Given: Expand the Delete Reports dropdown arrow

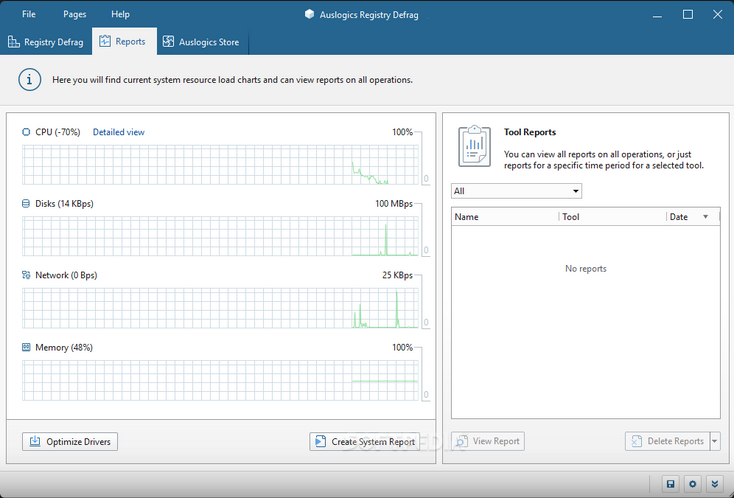Looking at the screenshot, I should (x=715, y=441).
